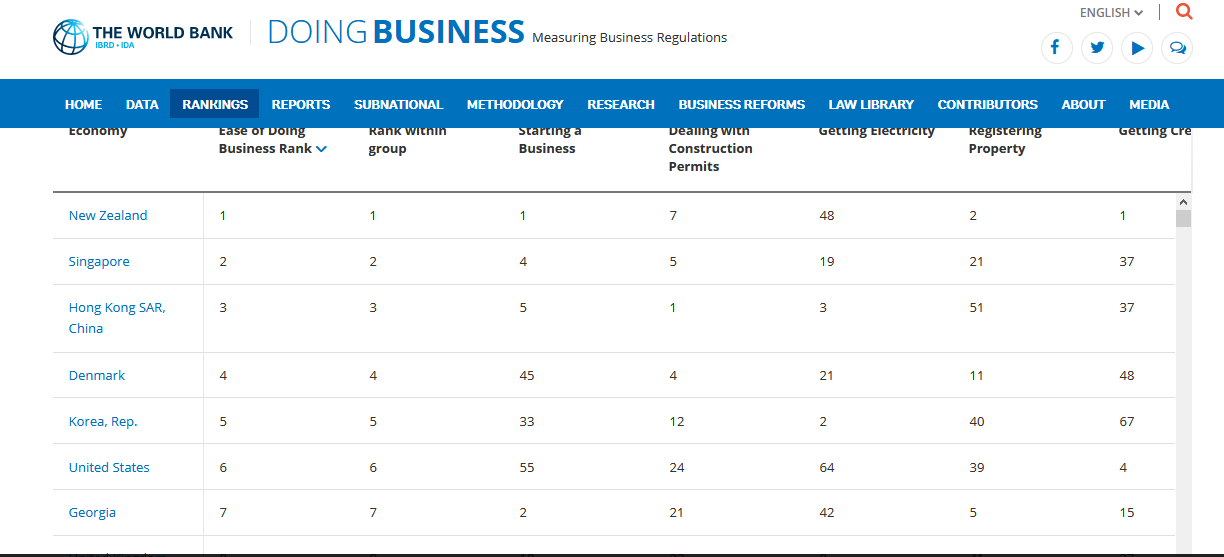Screen dimensions: 1224x557
Task: Click the table's vertical scrollbar thumb
Action: click(x=1184, y=219)
